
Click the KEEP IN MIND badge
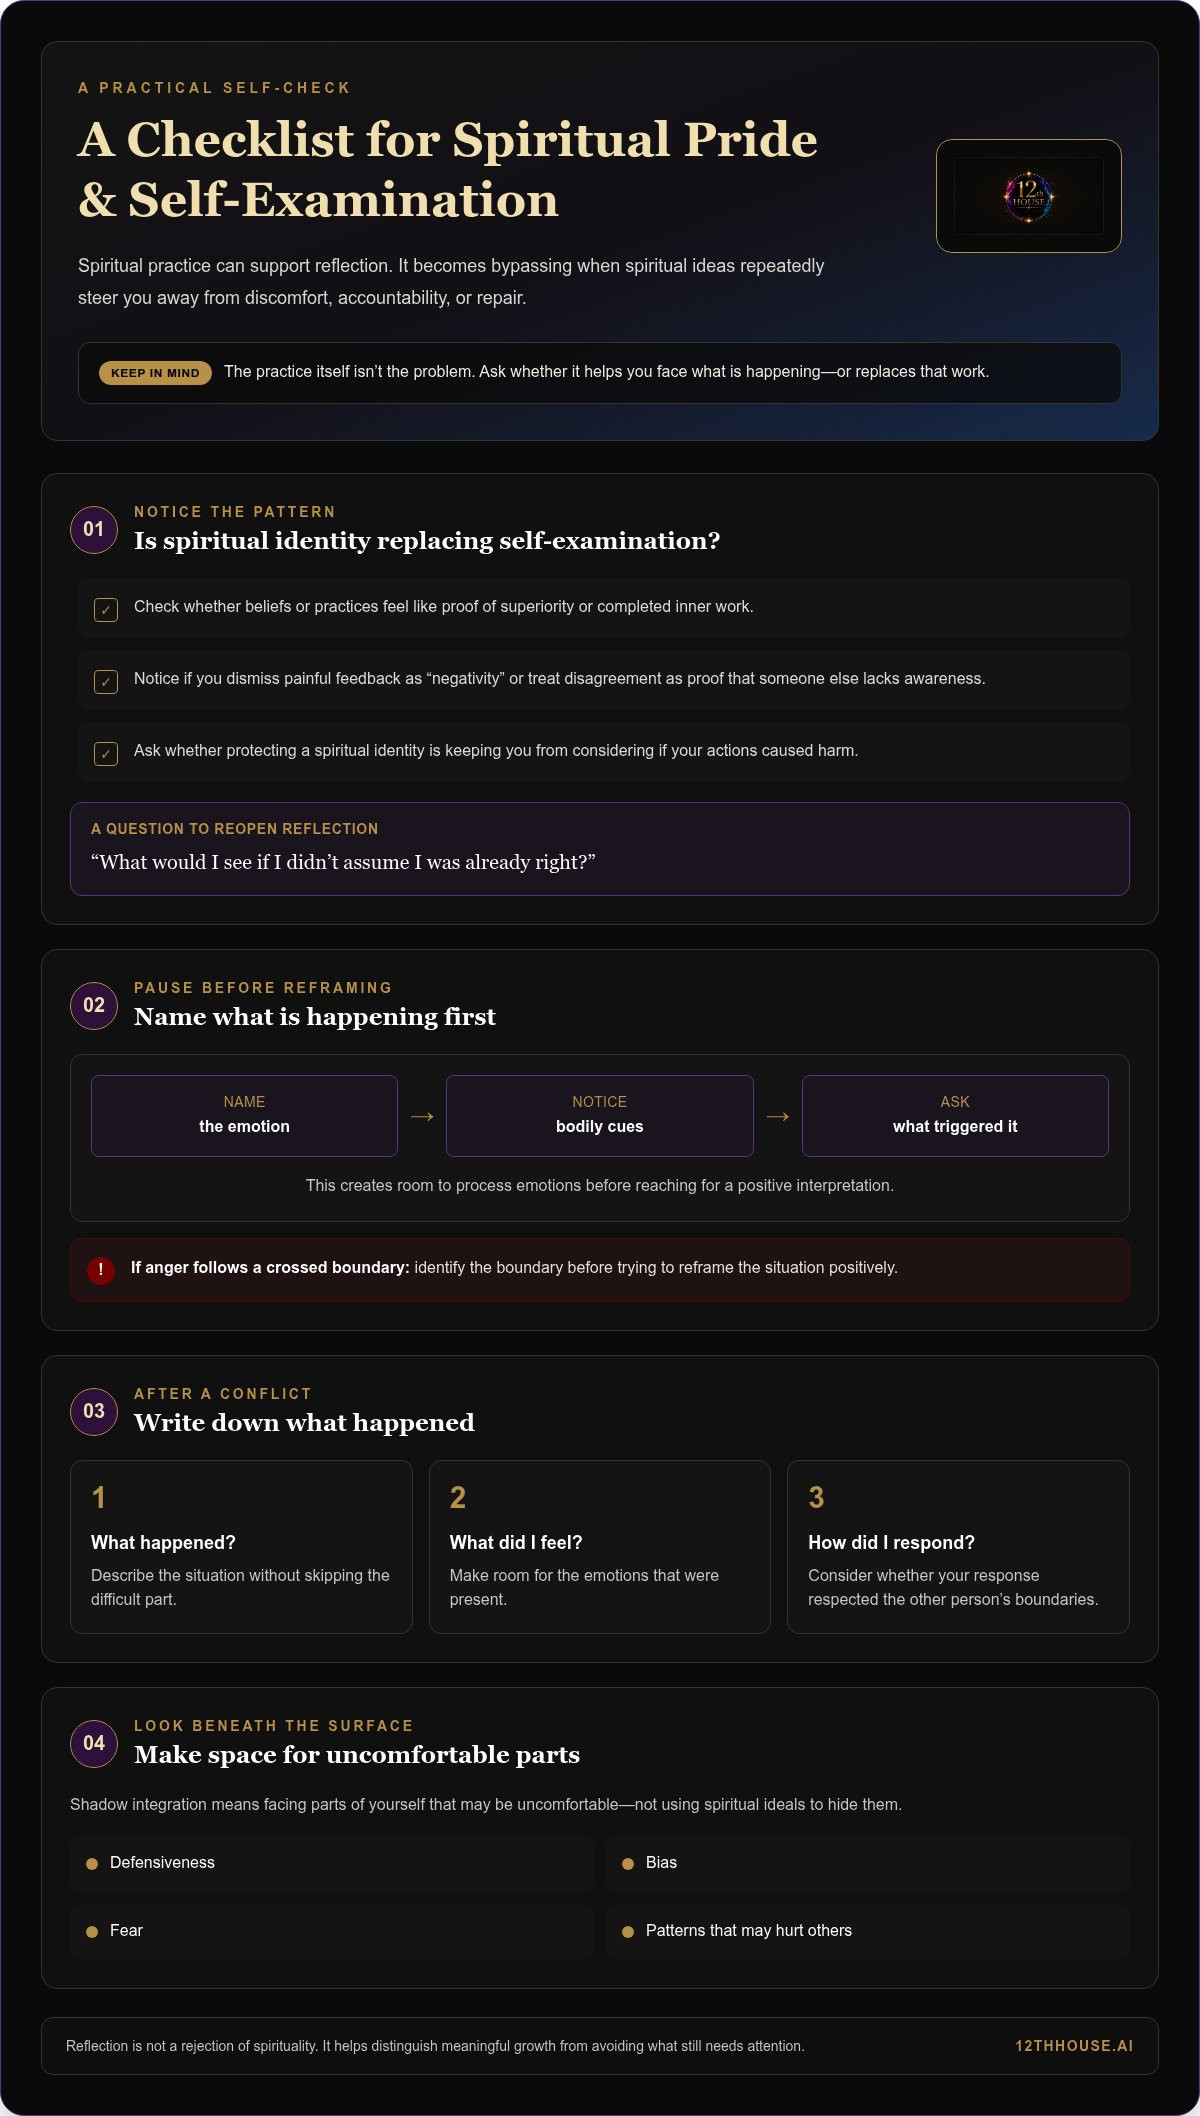(x=155, y=373)
